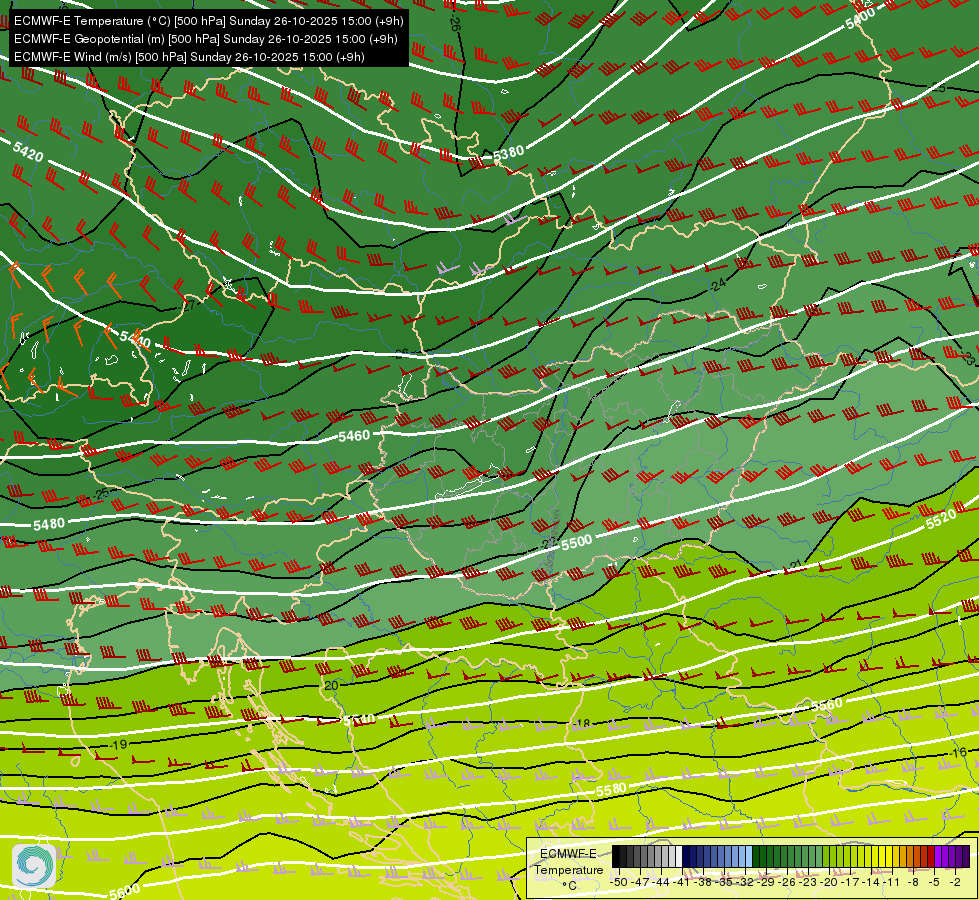Click the 5380 geopotential contour label
This screenshot has width=979, height=900.
[x=508, y=153]
